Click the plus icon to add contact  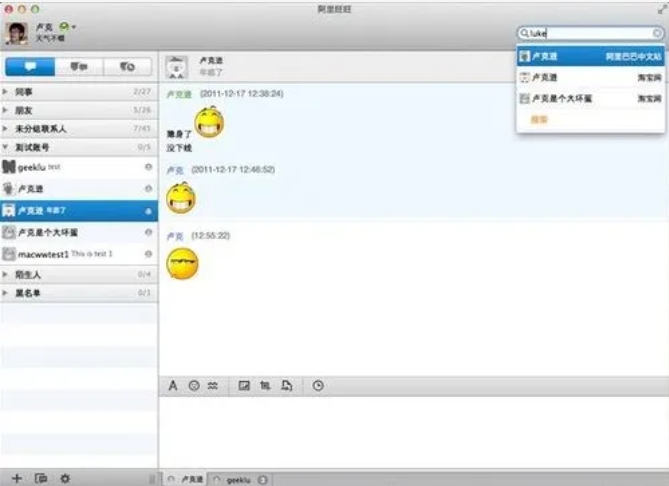point(17,478)
